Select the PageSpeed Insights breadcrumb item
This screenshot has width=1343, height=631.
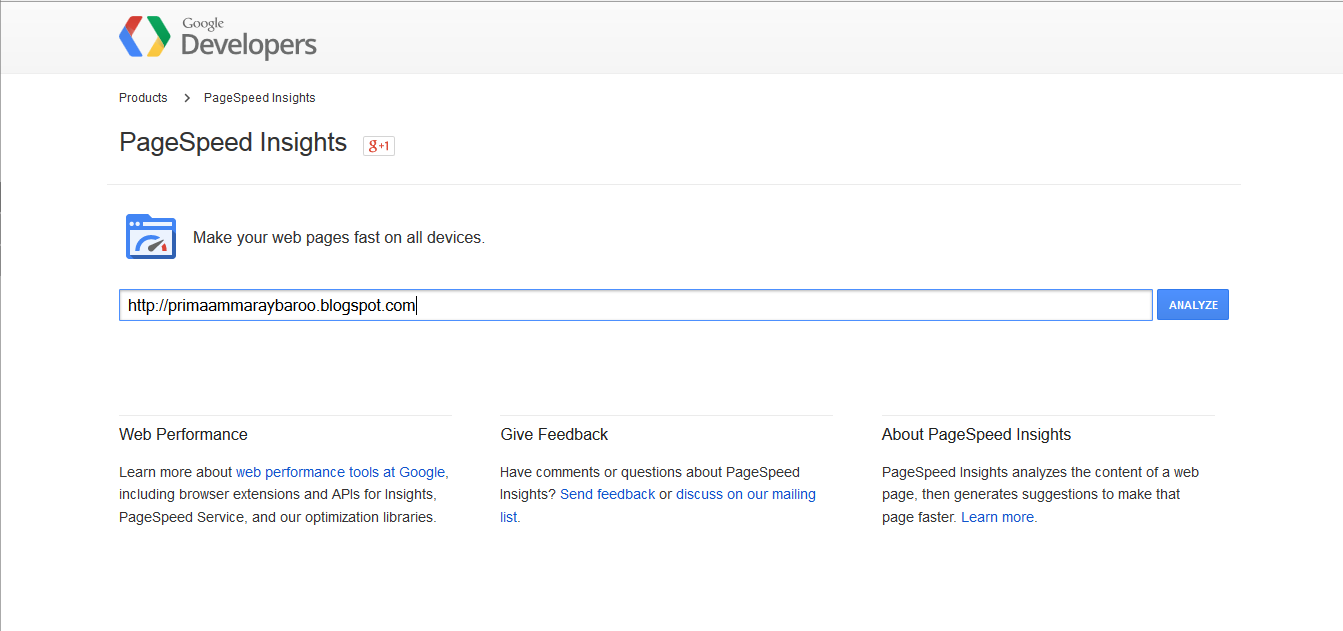point(259,98)
